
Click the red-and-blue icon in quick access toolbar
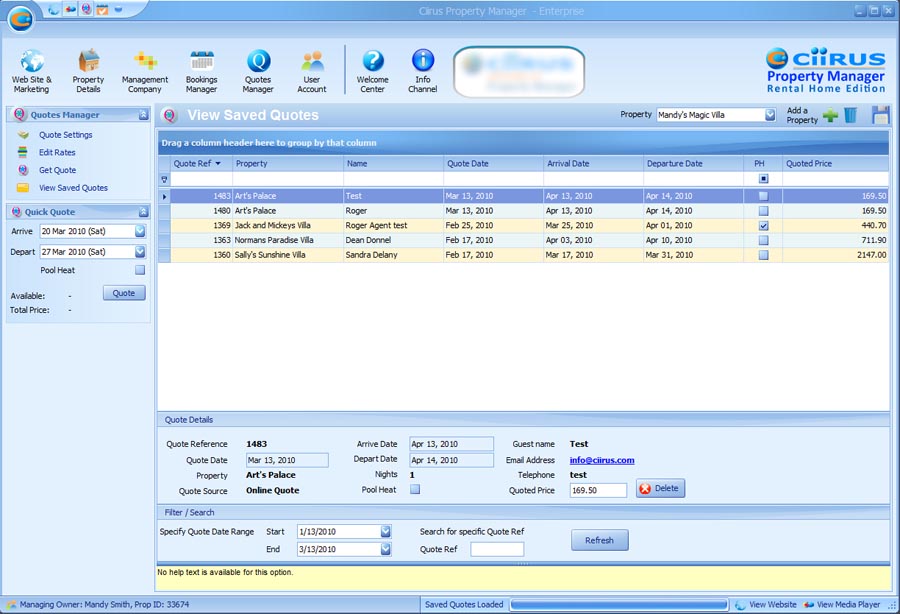[70, 9]
